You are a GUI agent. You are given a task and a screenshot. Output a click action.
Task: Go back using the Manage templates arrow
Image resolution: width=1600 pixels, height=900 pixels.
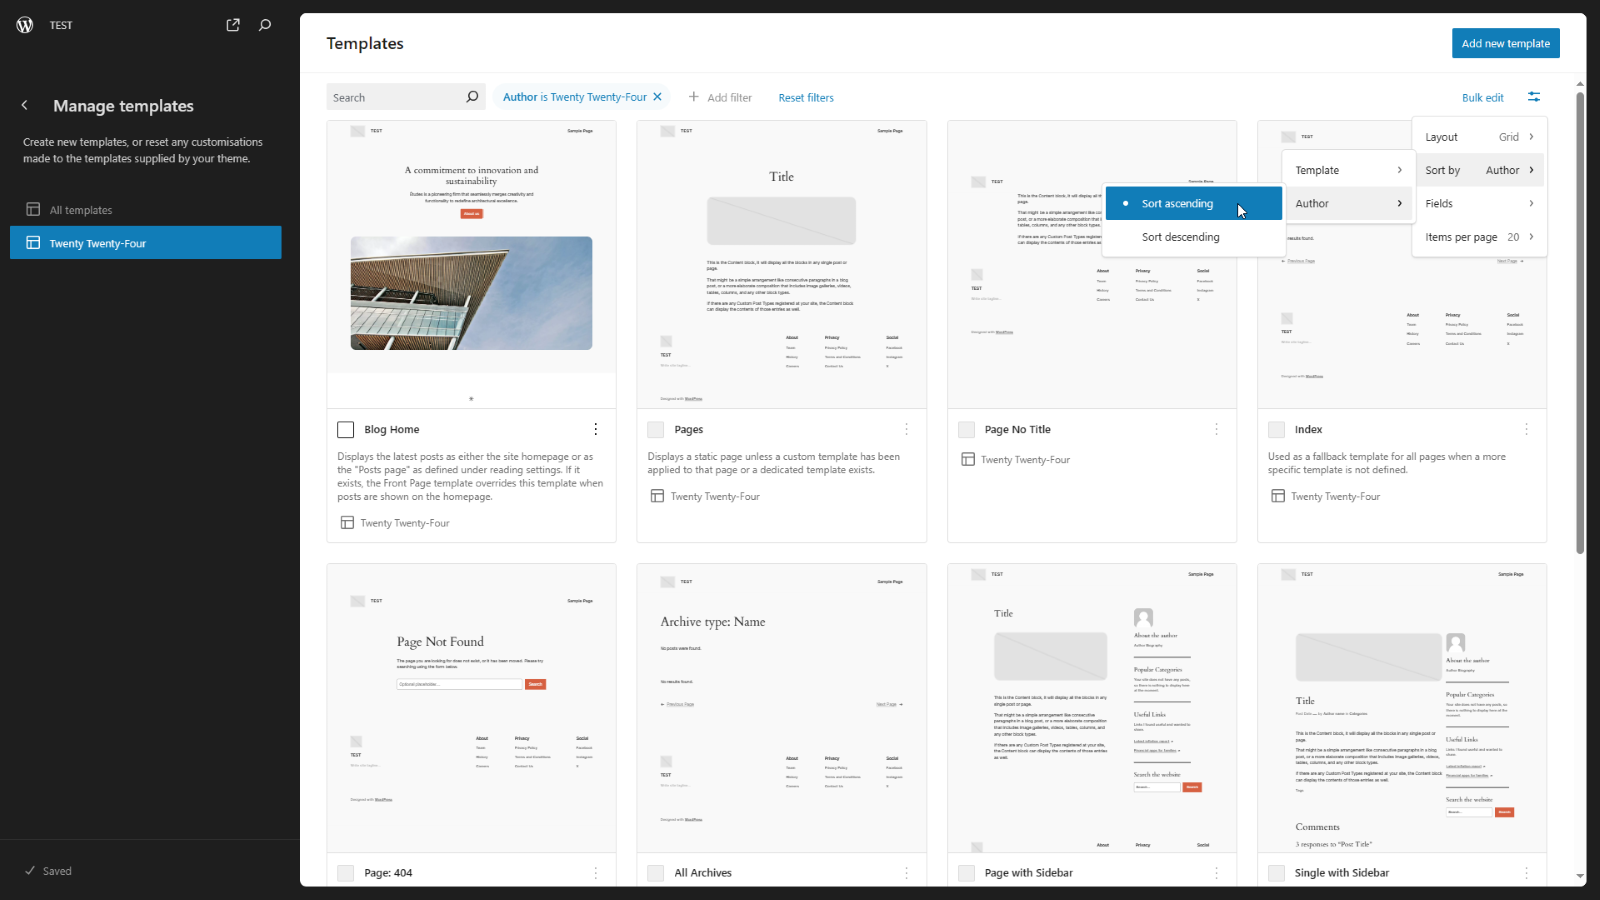point(25,106)
